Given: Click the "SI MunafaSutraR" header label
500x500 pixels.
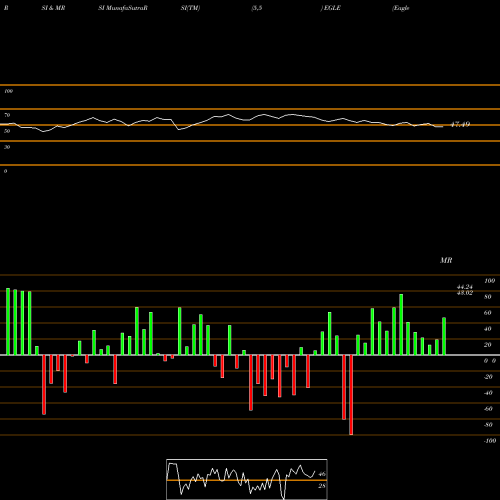Looking at the screenshot, I should click(x=123, y=8).
